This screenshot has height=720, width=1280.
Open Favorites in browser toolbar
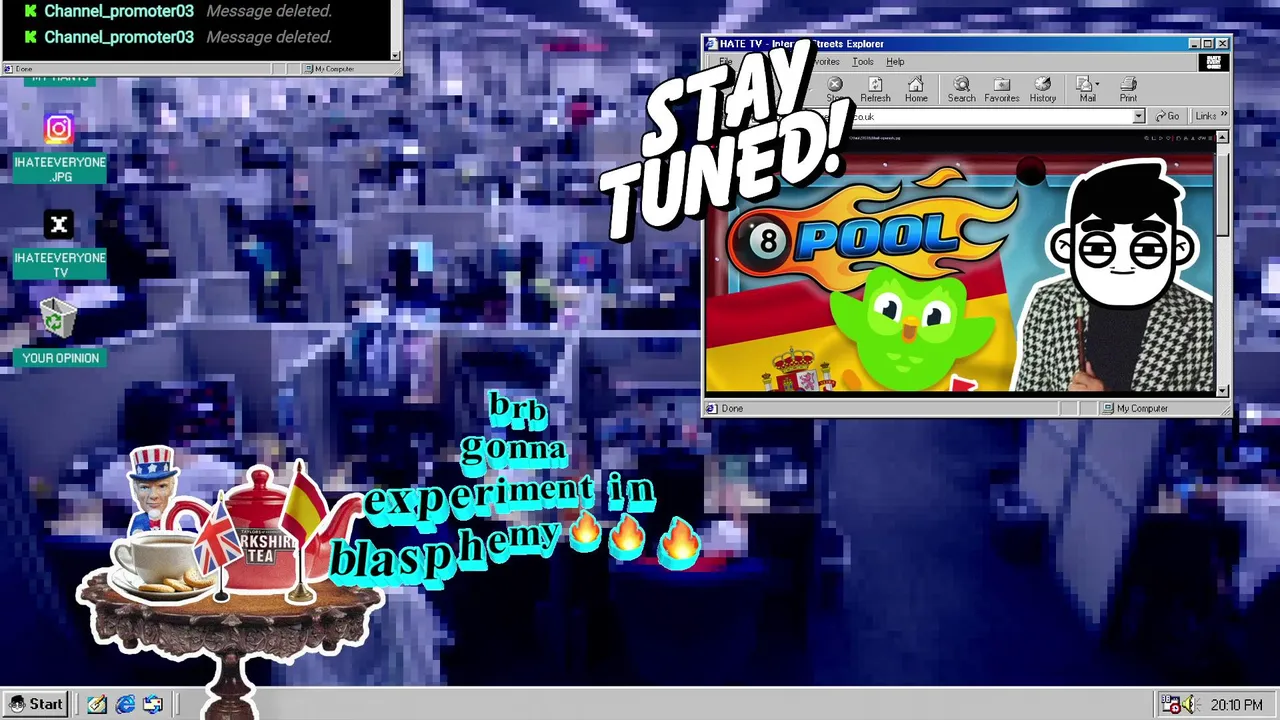[1001, 89]
